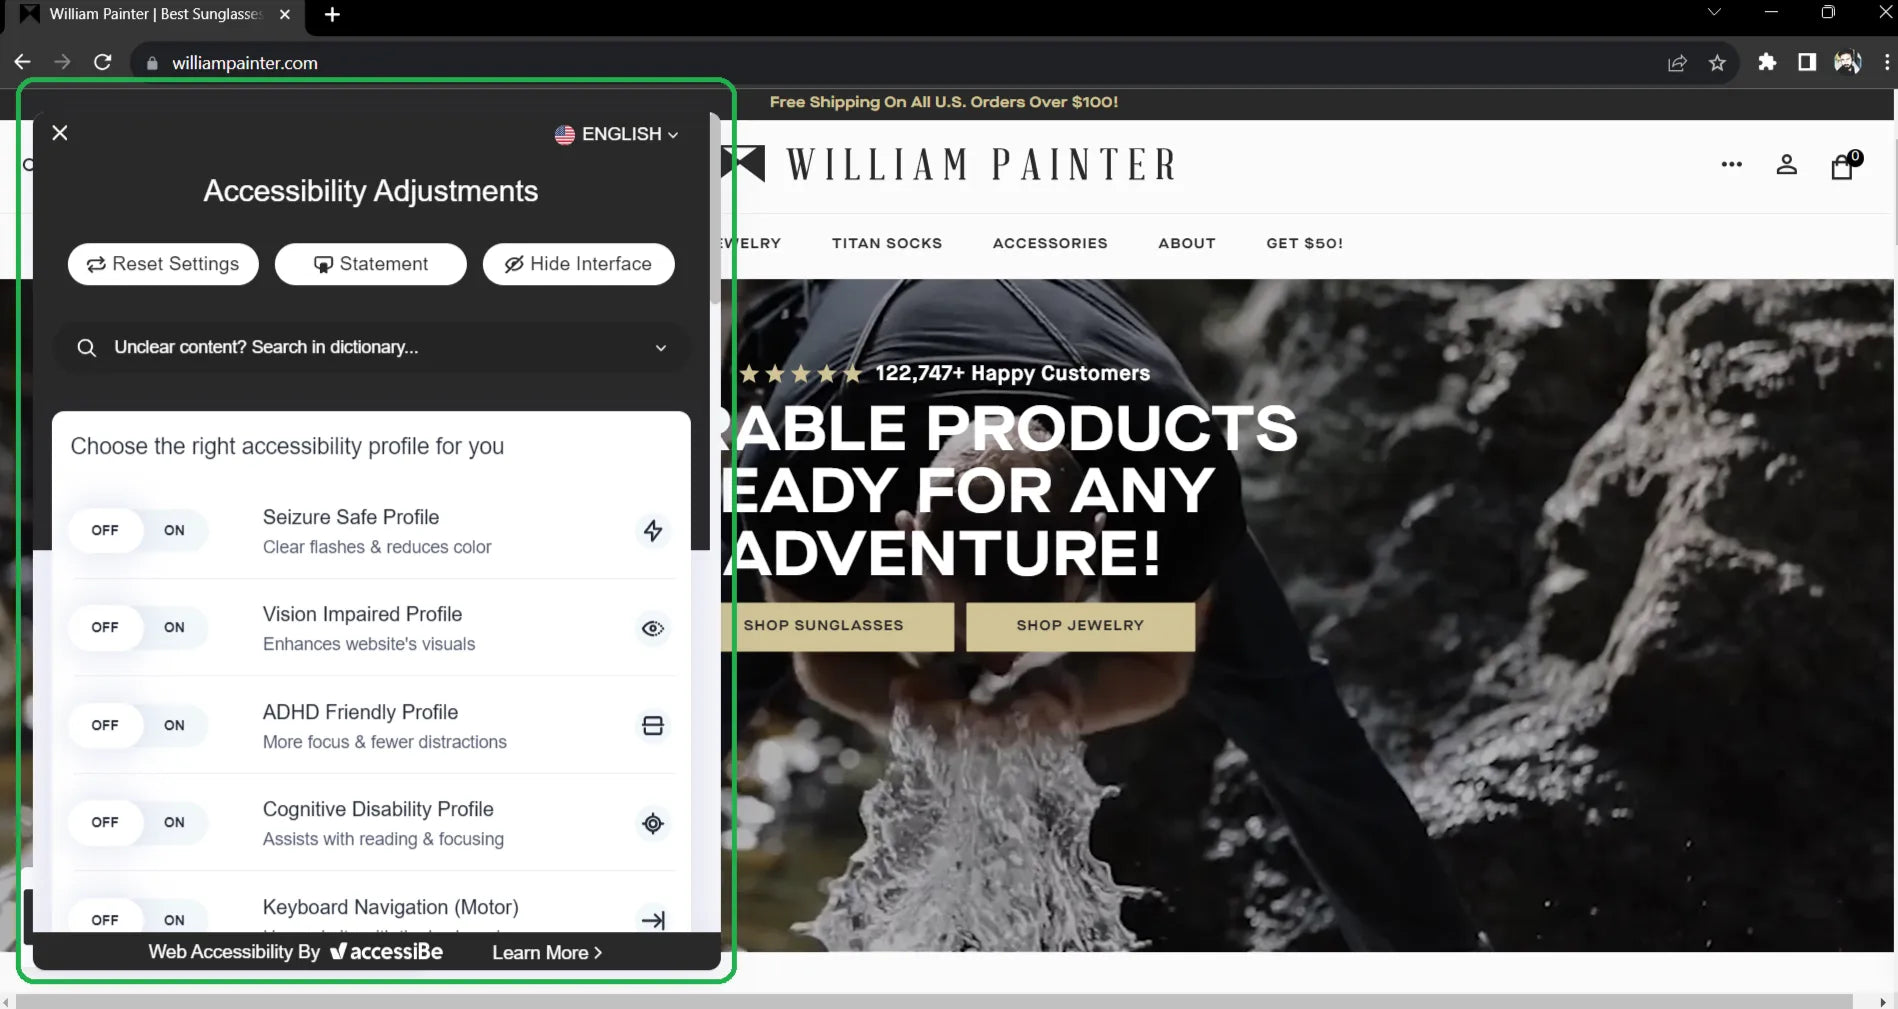Turn on Keyboard Navigation (Motor) profile
Viewport: 1898px width, 1009px height.
(x=174, y=919)
